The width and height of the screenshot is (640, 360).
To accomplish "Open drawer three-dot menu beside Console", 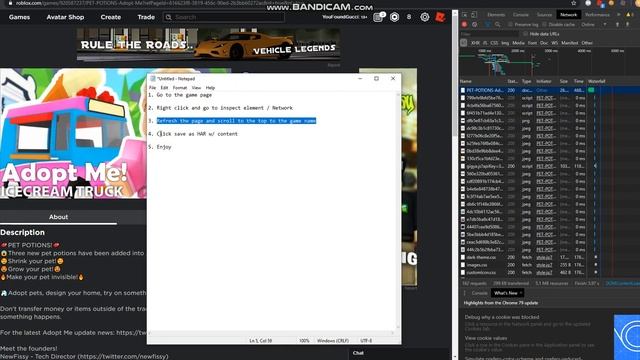I will pyautogui.click(x=464, y=293).
